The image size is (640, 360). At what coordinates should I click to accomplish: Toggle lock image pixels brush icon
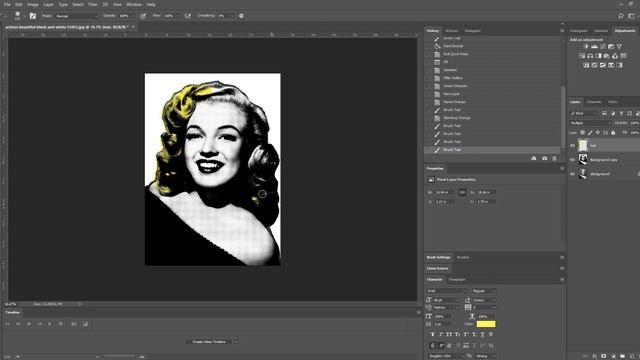point(590,133)
